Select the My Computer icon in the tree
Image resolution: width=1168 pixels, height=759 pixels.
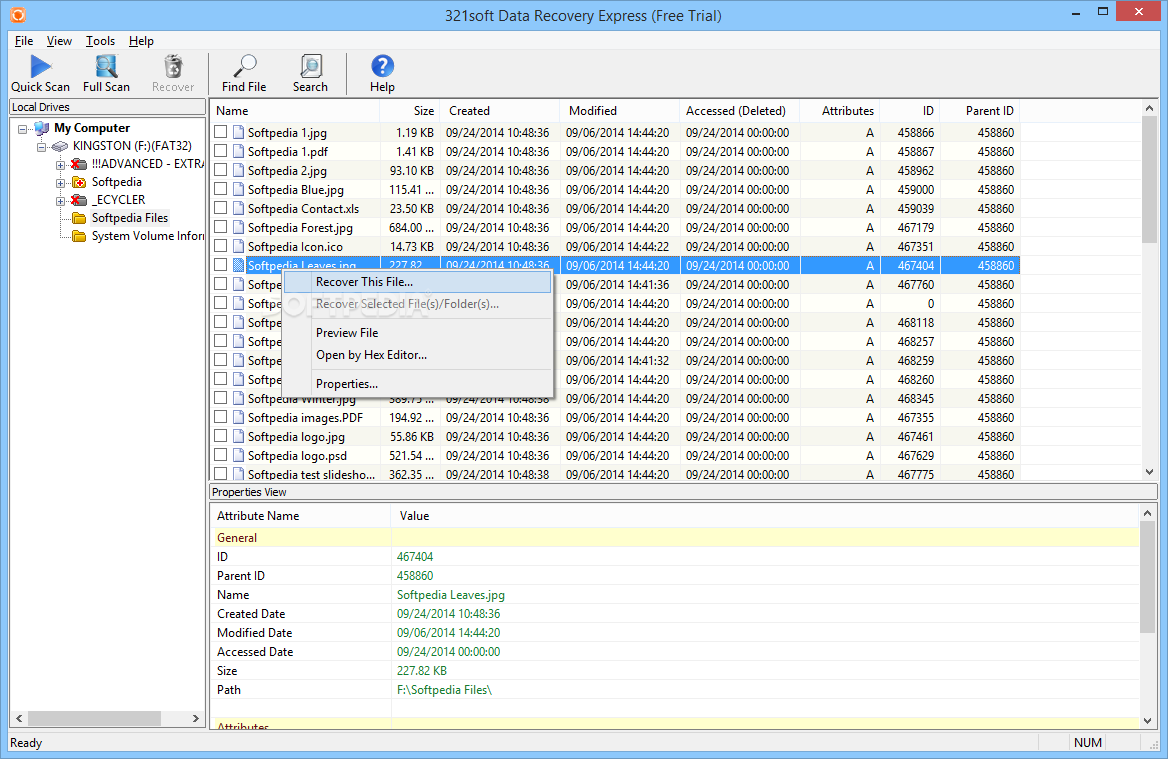(42, 128)
